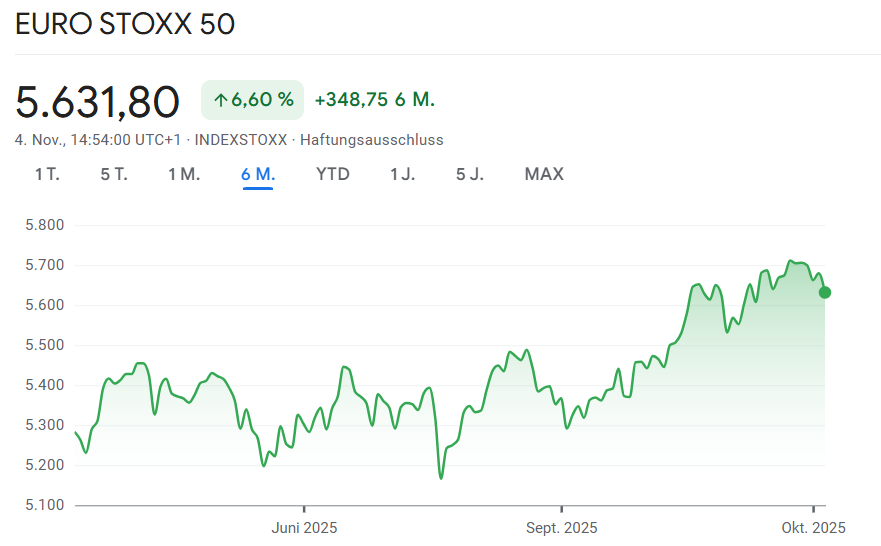Viewport: 881px width, 546px height.
Task: Click the Sept. 2025 axis marker
Action: [562, 528]
